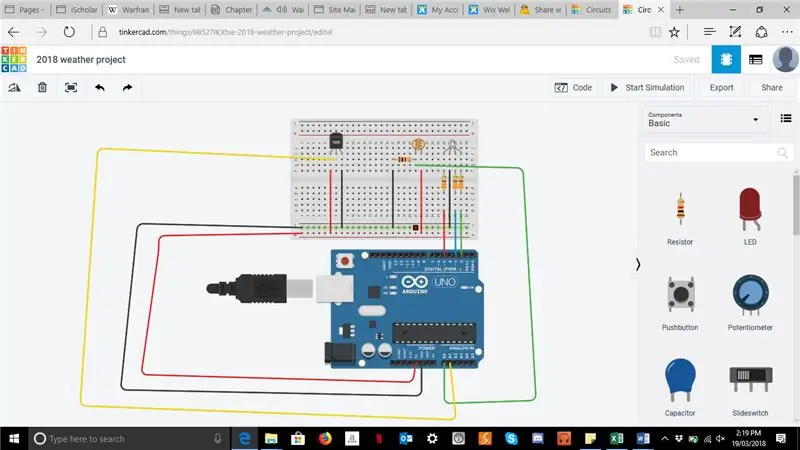The height and width of the screenshot is (450, 800).
Task: Zoom to fit with the fit-view icon
Action: [71, 88]
